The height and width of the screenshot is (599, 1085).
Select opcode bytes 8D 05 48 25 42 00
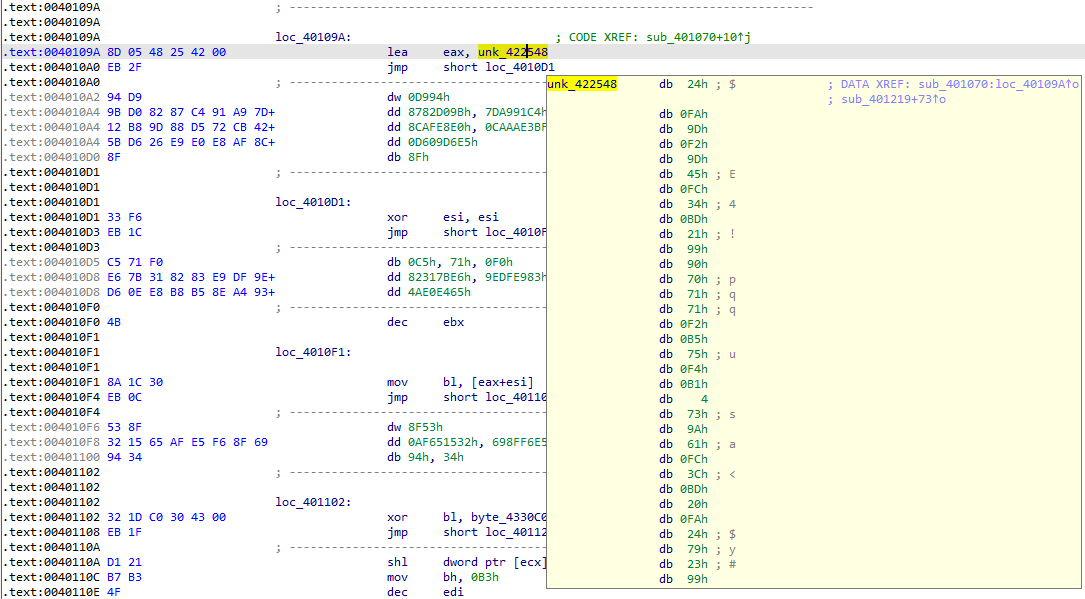click(167, 52)
